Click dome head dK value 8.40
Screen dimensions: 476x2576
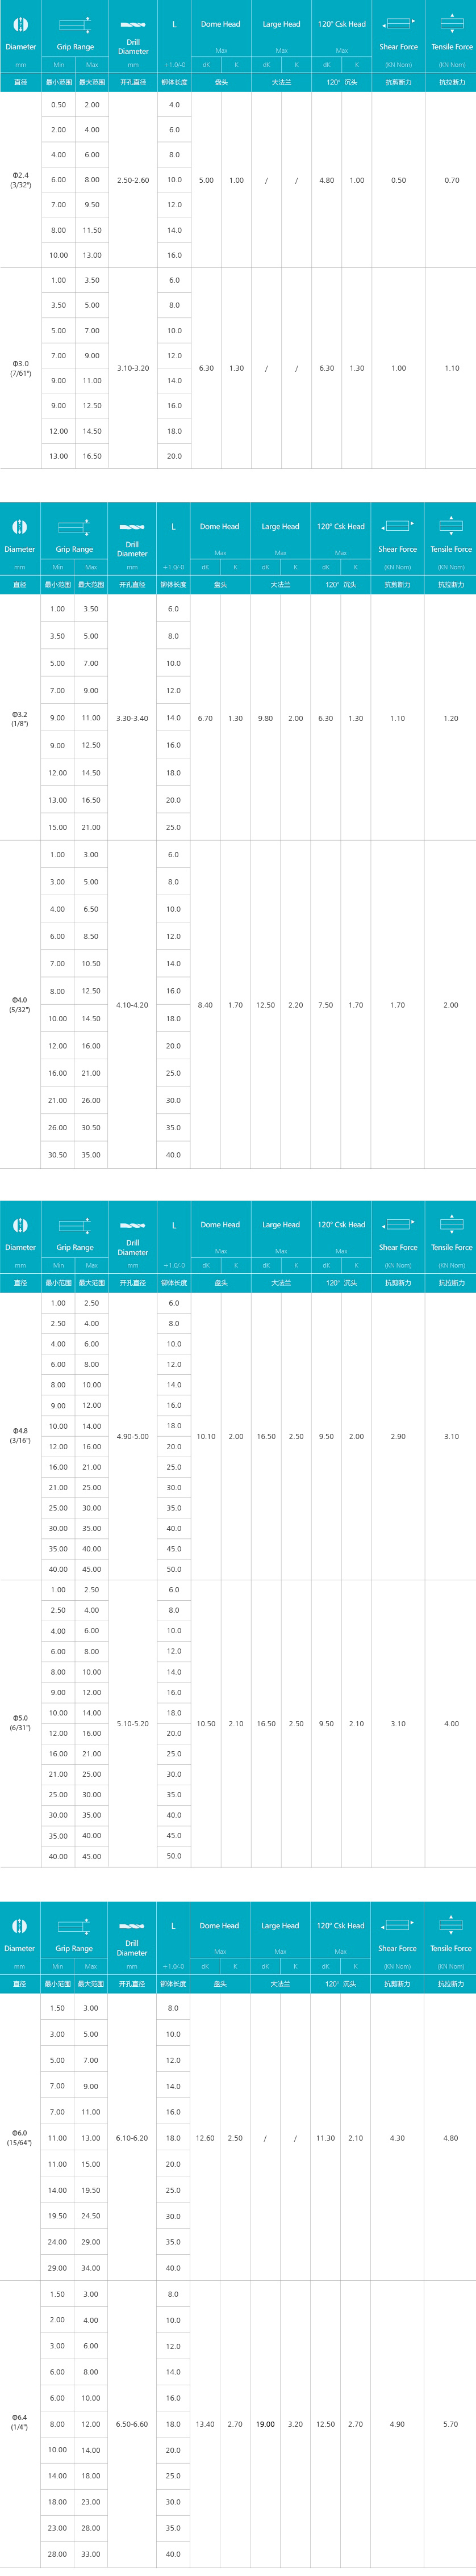[205, 1005]
